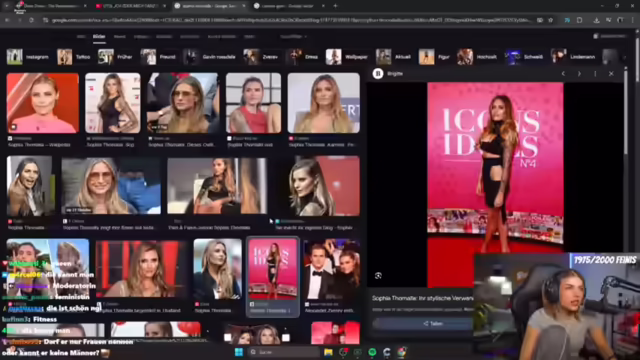Switch to the Bilder search tab
Image resolution: width=640 pixels, height=360 pixels.
(x=99, y=37)
